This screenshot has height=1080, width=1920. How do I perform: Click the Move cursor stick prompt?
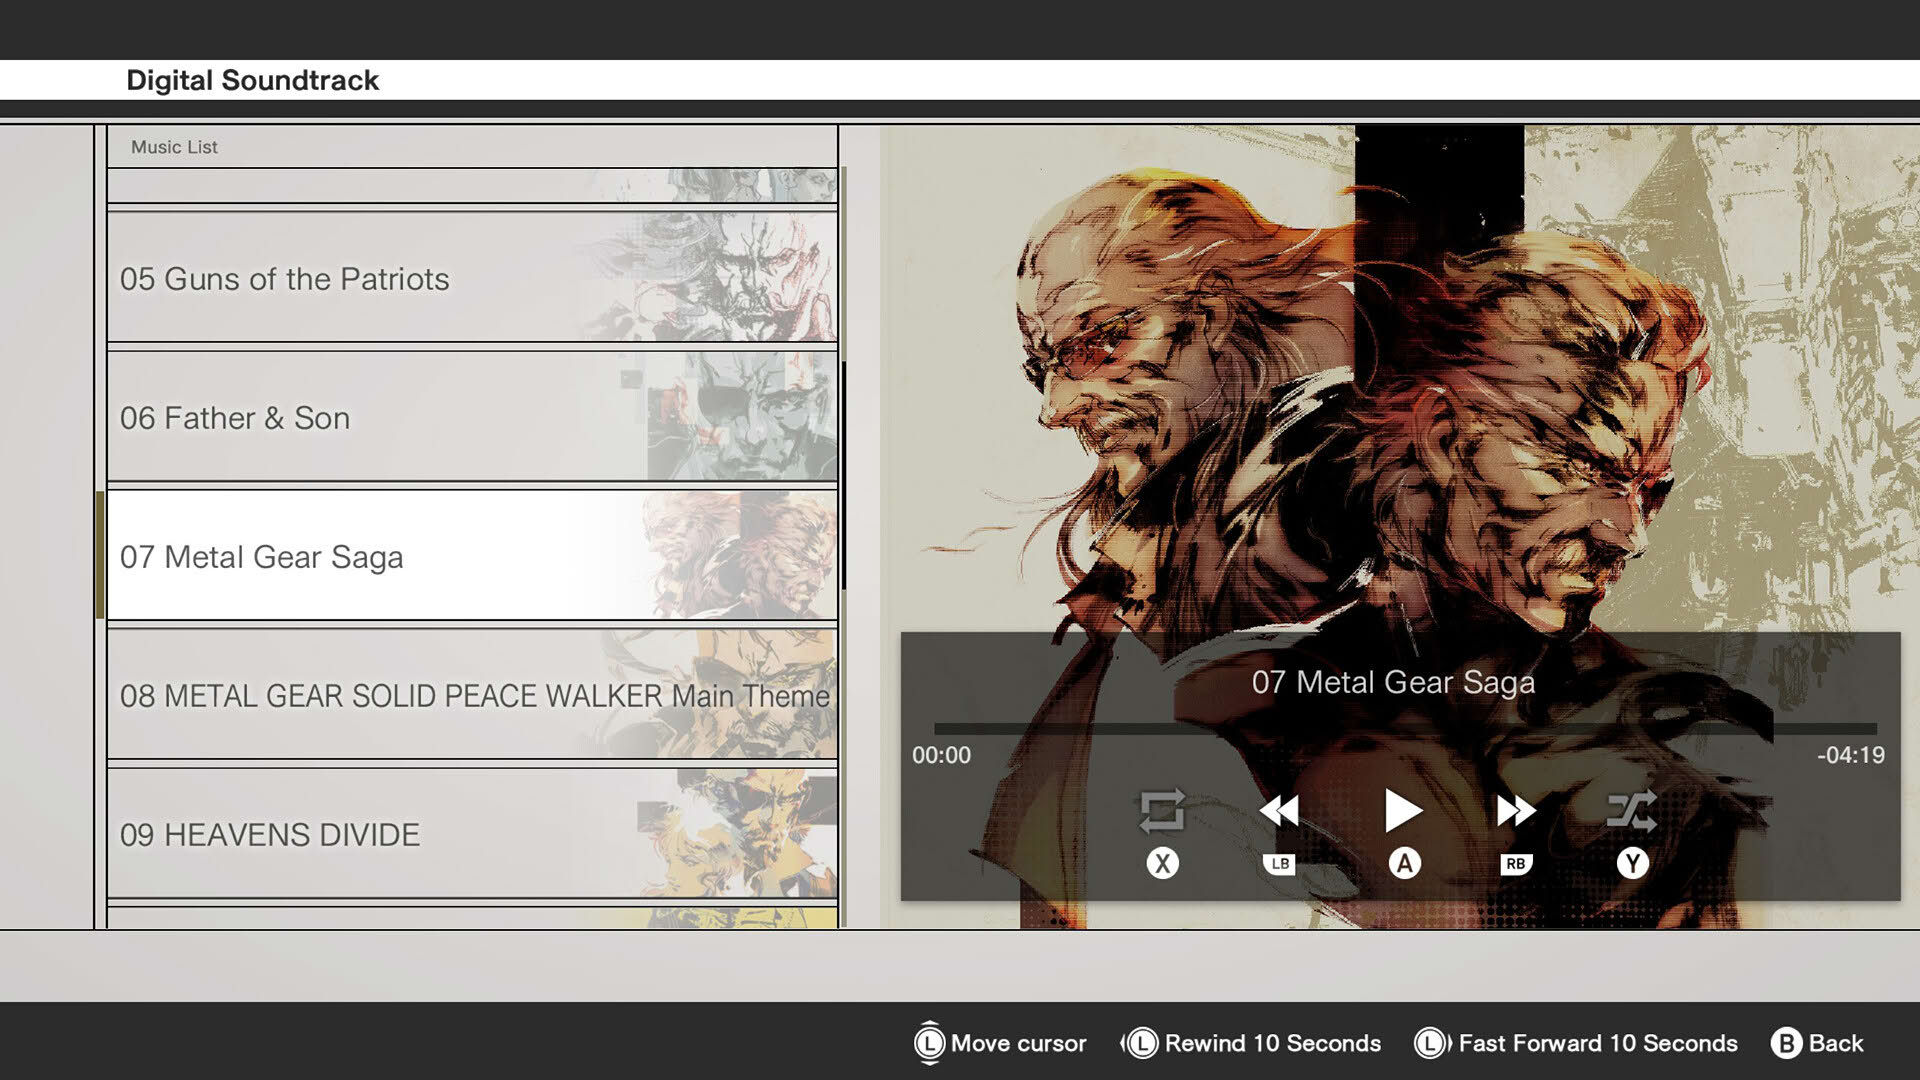coord(1000,1043)
